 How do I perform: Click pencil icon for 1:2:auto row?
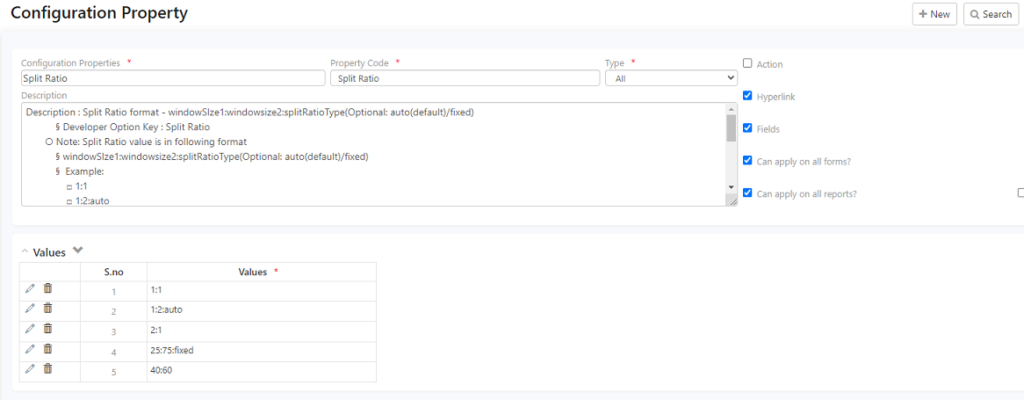30,309
